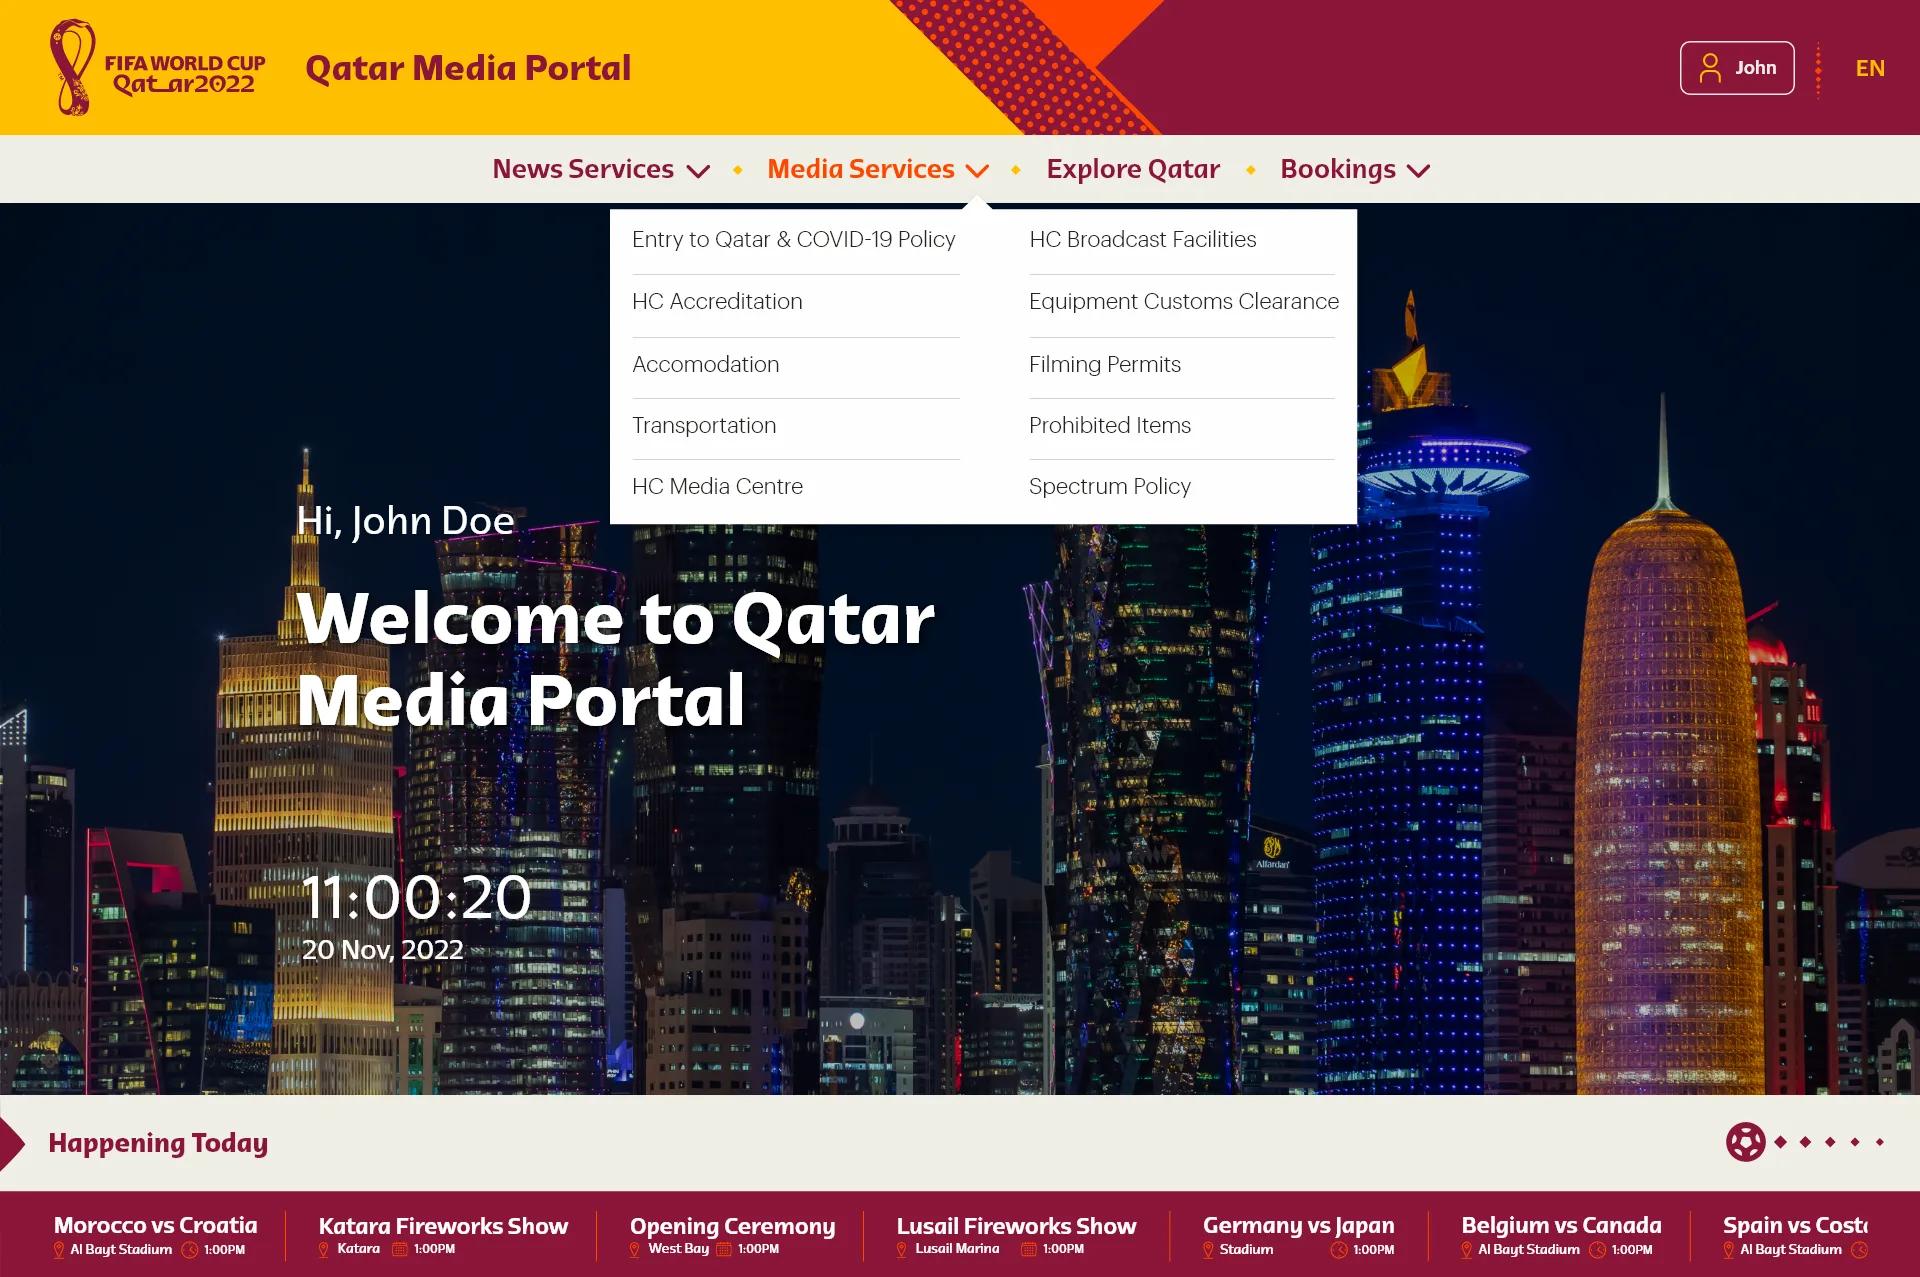
Task: Select HC Accreditation from the dropdown
Action: (x=717, y=302)
